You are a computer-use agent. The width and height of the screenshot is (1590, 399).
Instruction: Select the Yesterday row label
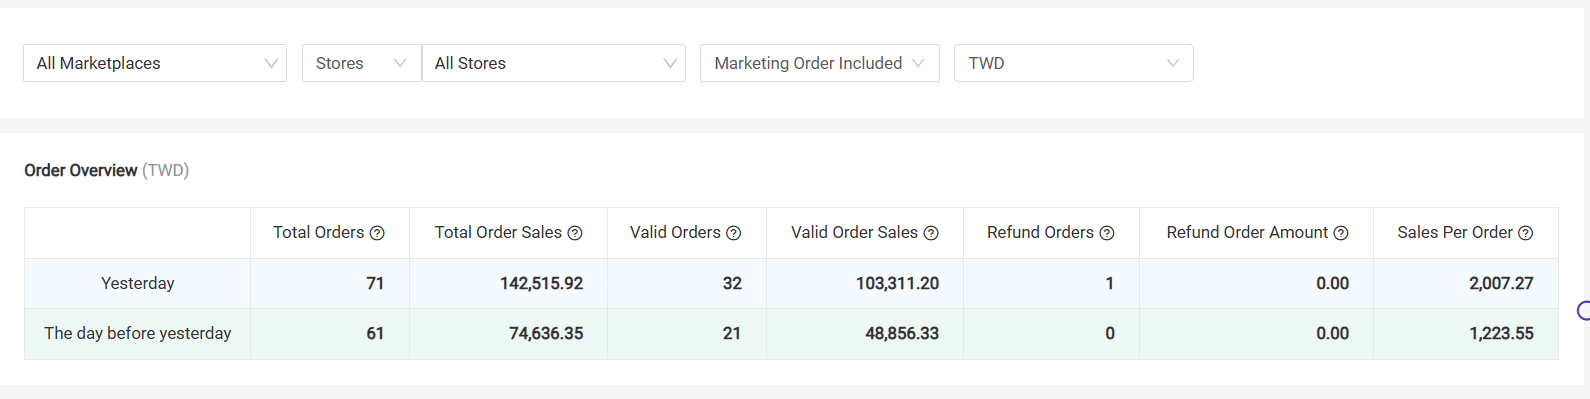coord(138,283)
